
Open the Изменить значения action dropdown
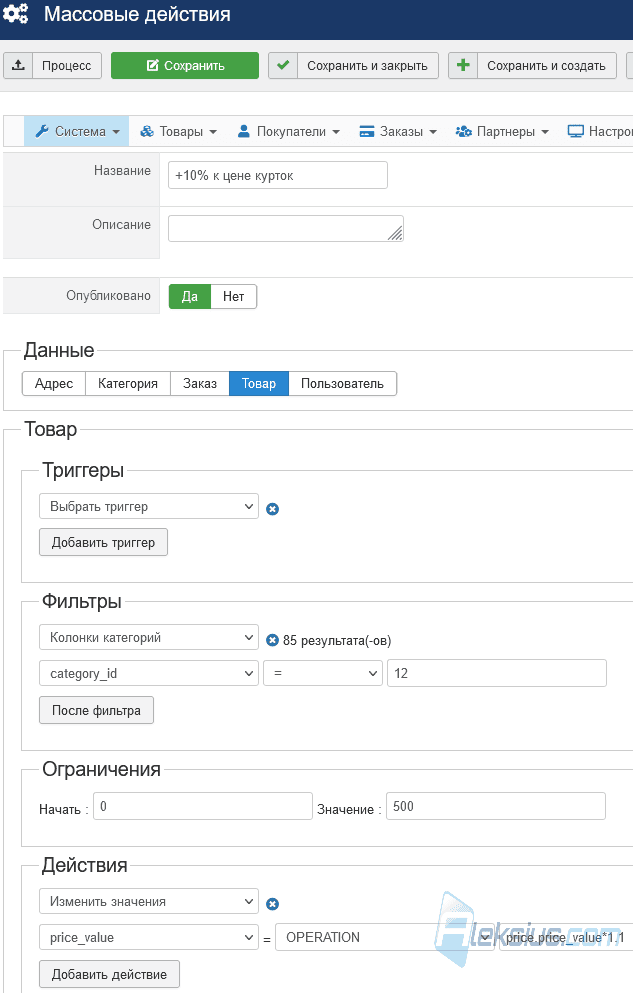[149, 901]
